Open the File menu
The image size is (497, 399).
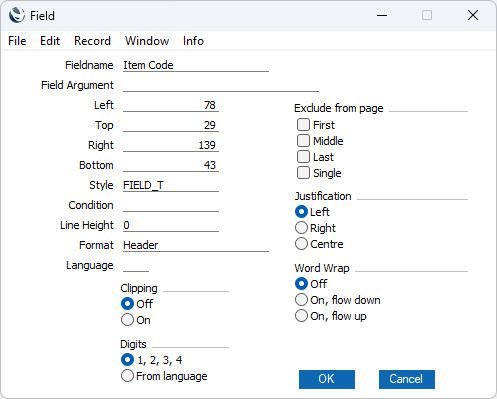coord(17,41)
